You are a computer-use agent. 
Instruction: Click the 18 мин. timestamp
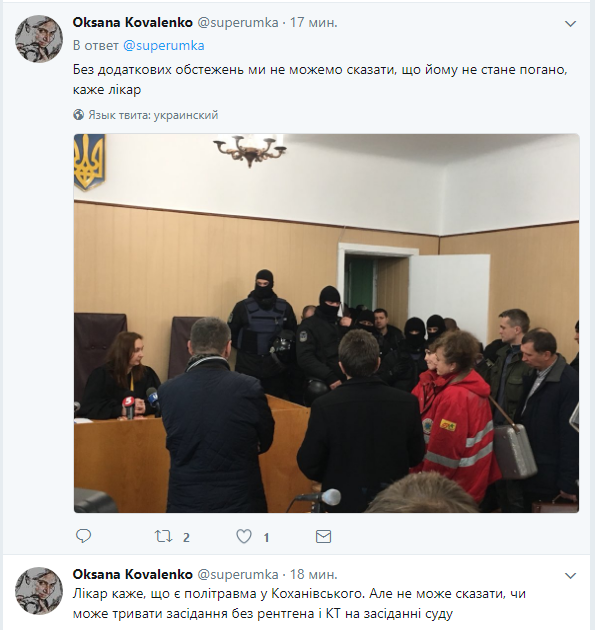coord(314,574)
